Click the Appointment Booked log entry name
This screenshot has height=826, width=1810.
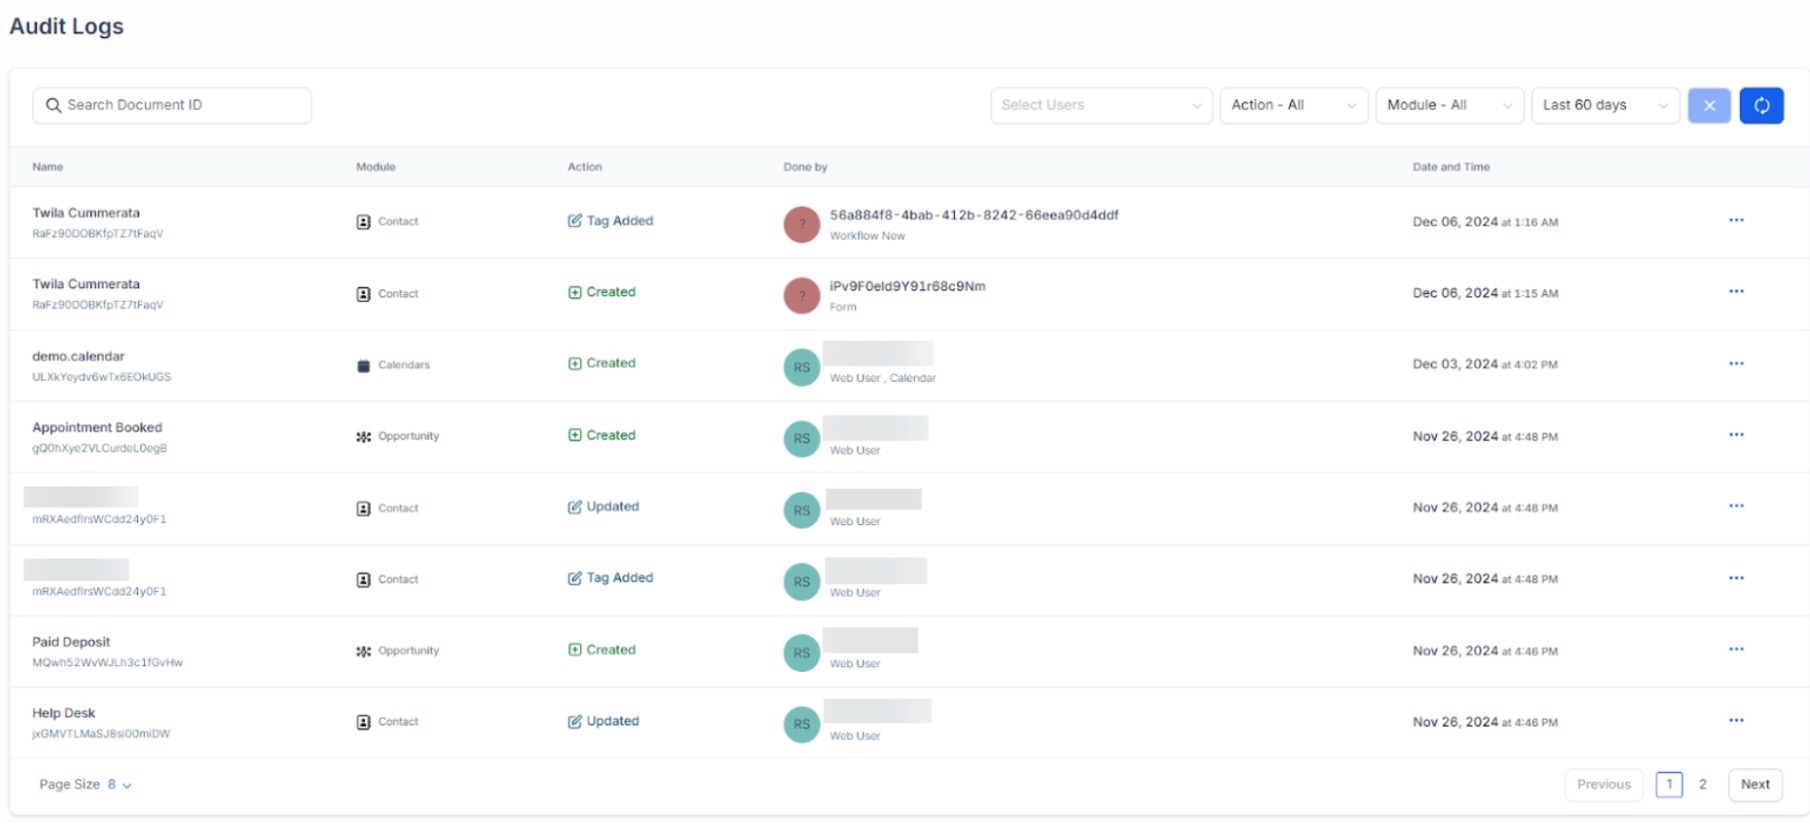pyautogui.click(x=97, y=428)
